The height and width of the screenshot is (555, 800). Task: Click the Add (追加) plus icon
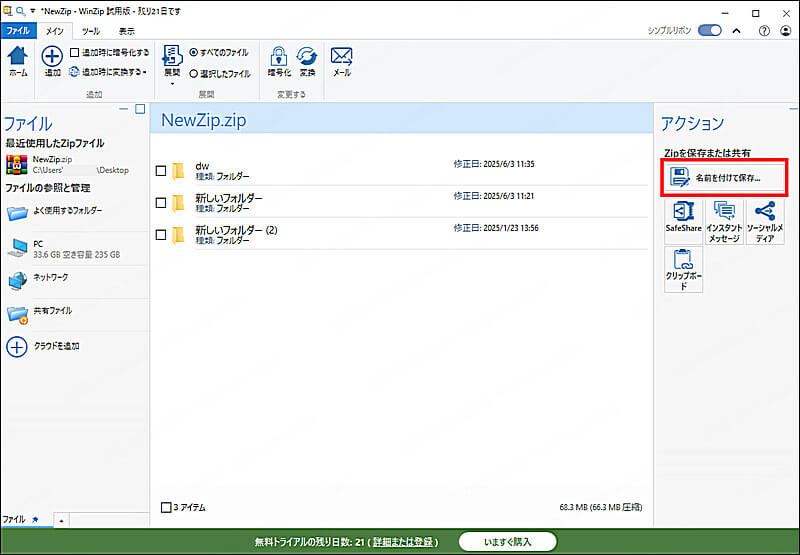52,56
